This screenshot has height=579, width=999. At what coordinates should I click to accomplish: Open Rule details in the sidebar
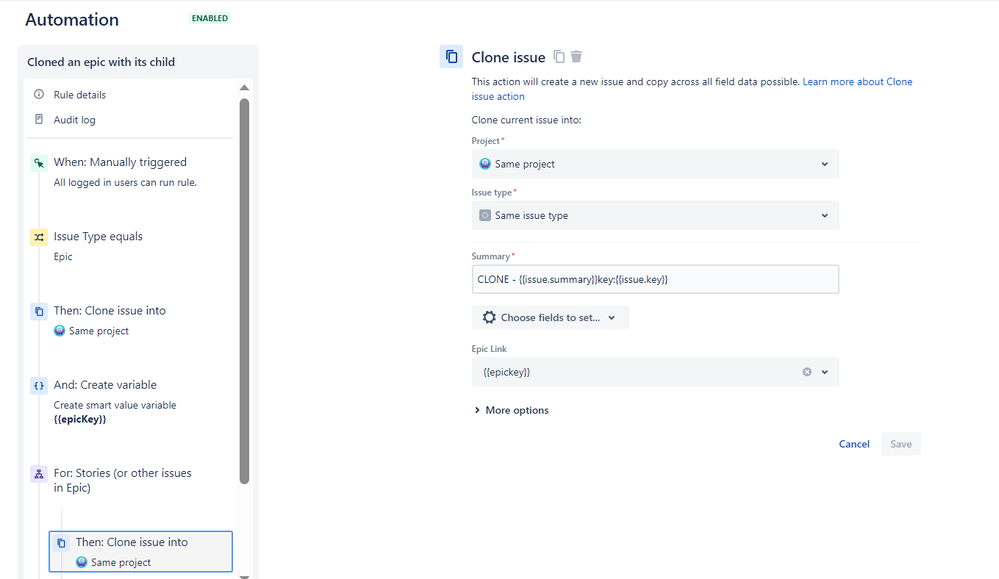click(x=80, y=95)
